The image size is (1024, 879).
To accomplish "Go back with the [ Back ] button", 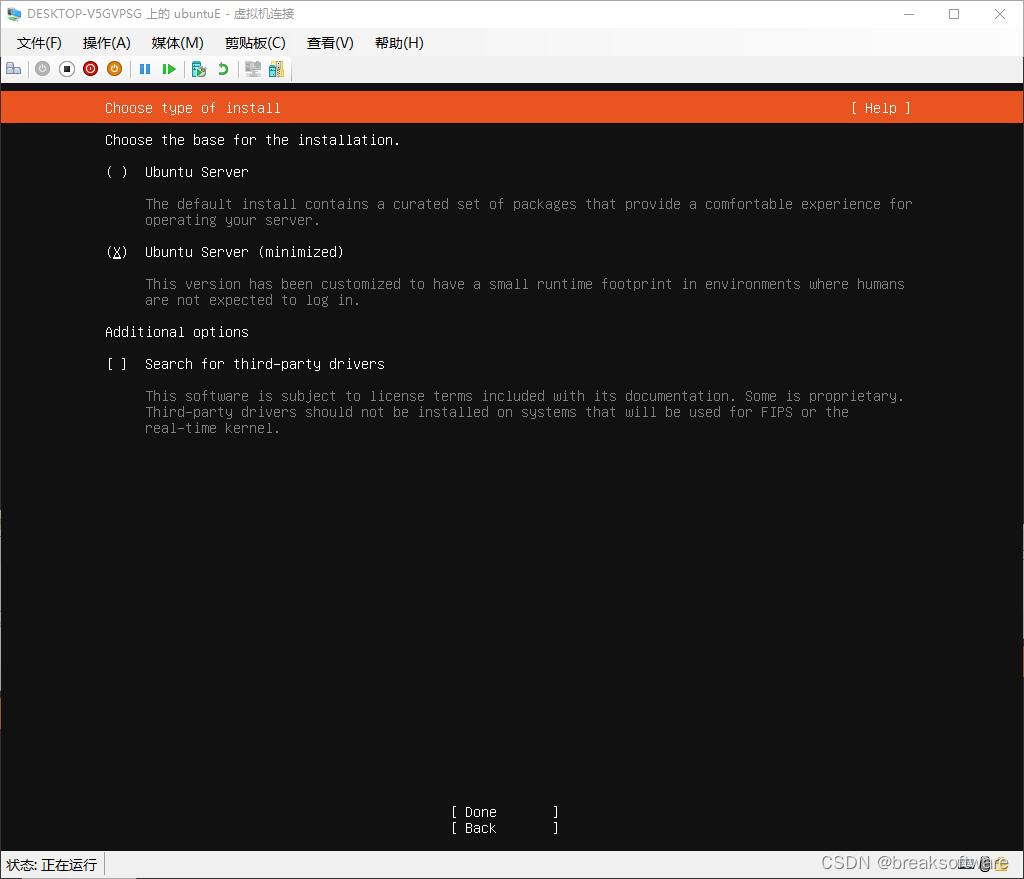I will click(x=505, y=828).
